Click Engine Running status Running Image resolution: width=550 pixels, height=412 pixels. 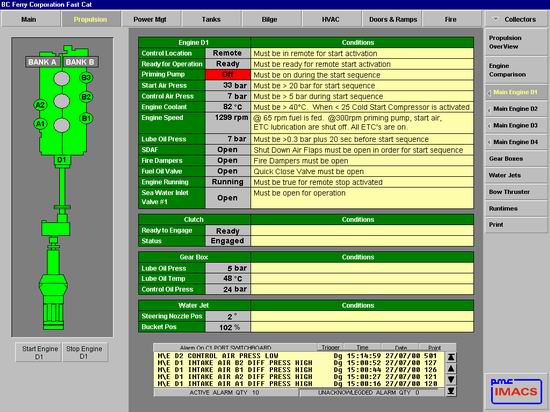point(228,182)
